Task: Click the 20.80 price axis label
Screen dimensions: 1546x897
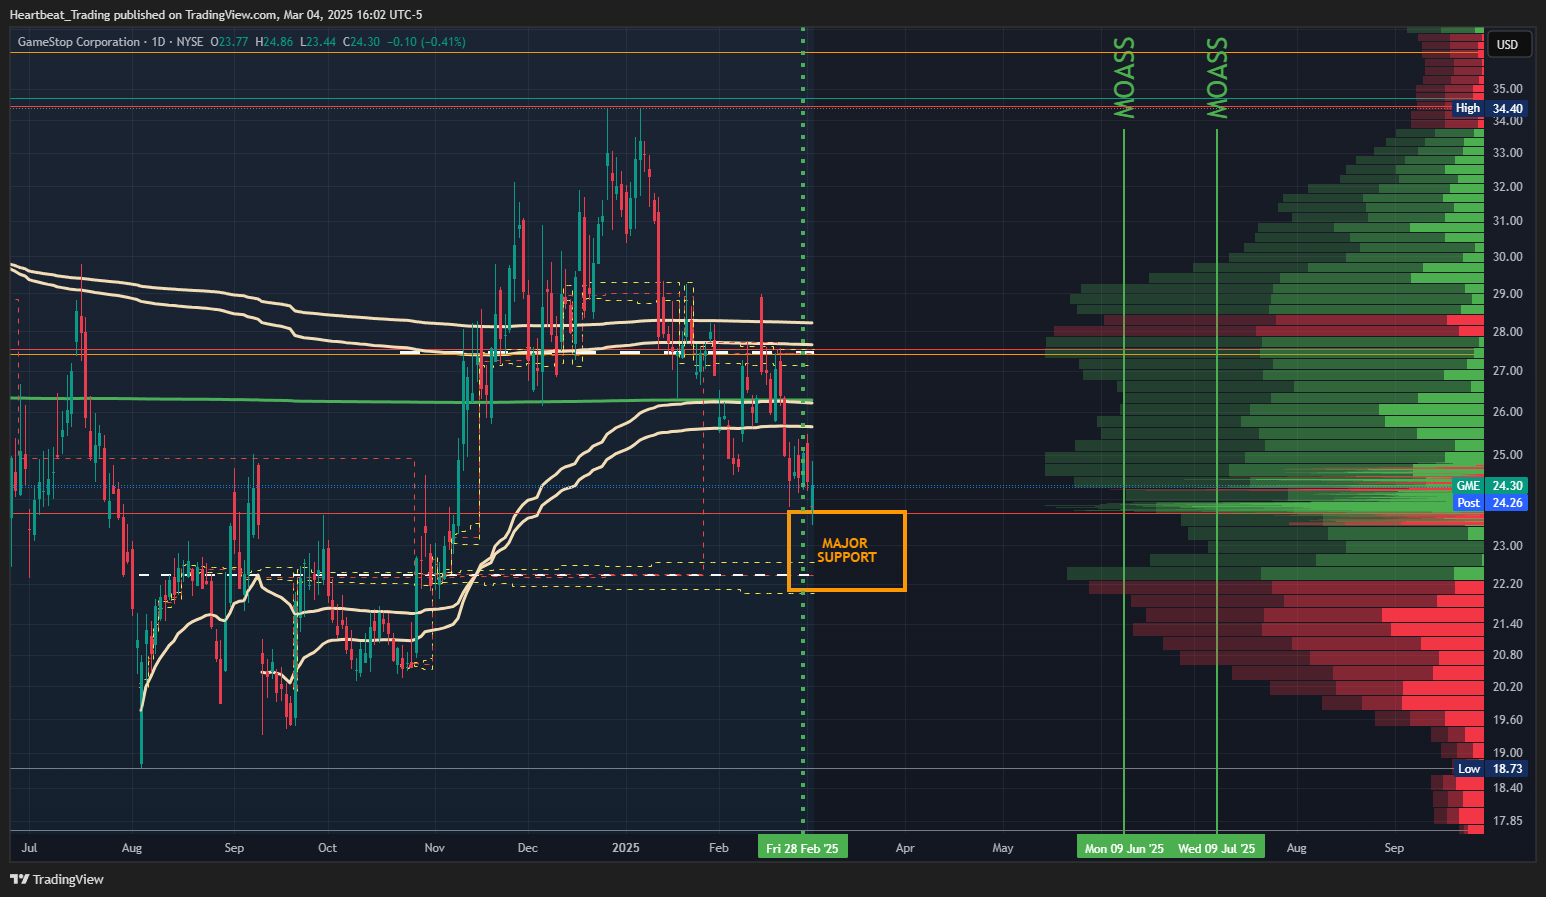Action: [1507, 655]
